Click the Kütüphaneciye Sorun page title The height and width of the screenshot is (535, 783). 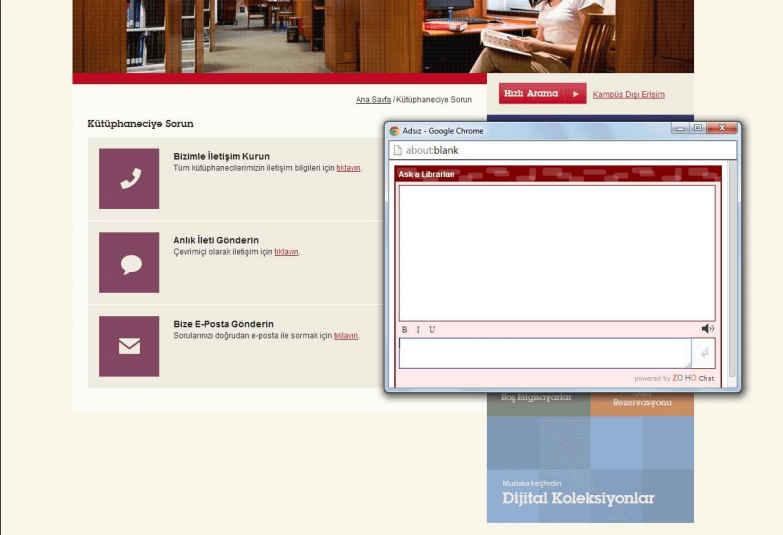(140, 123)
